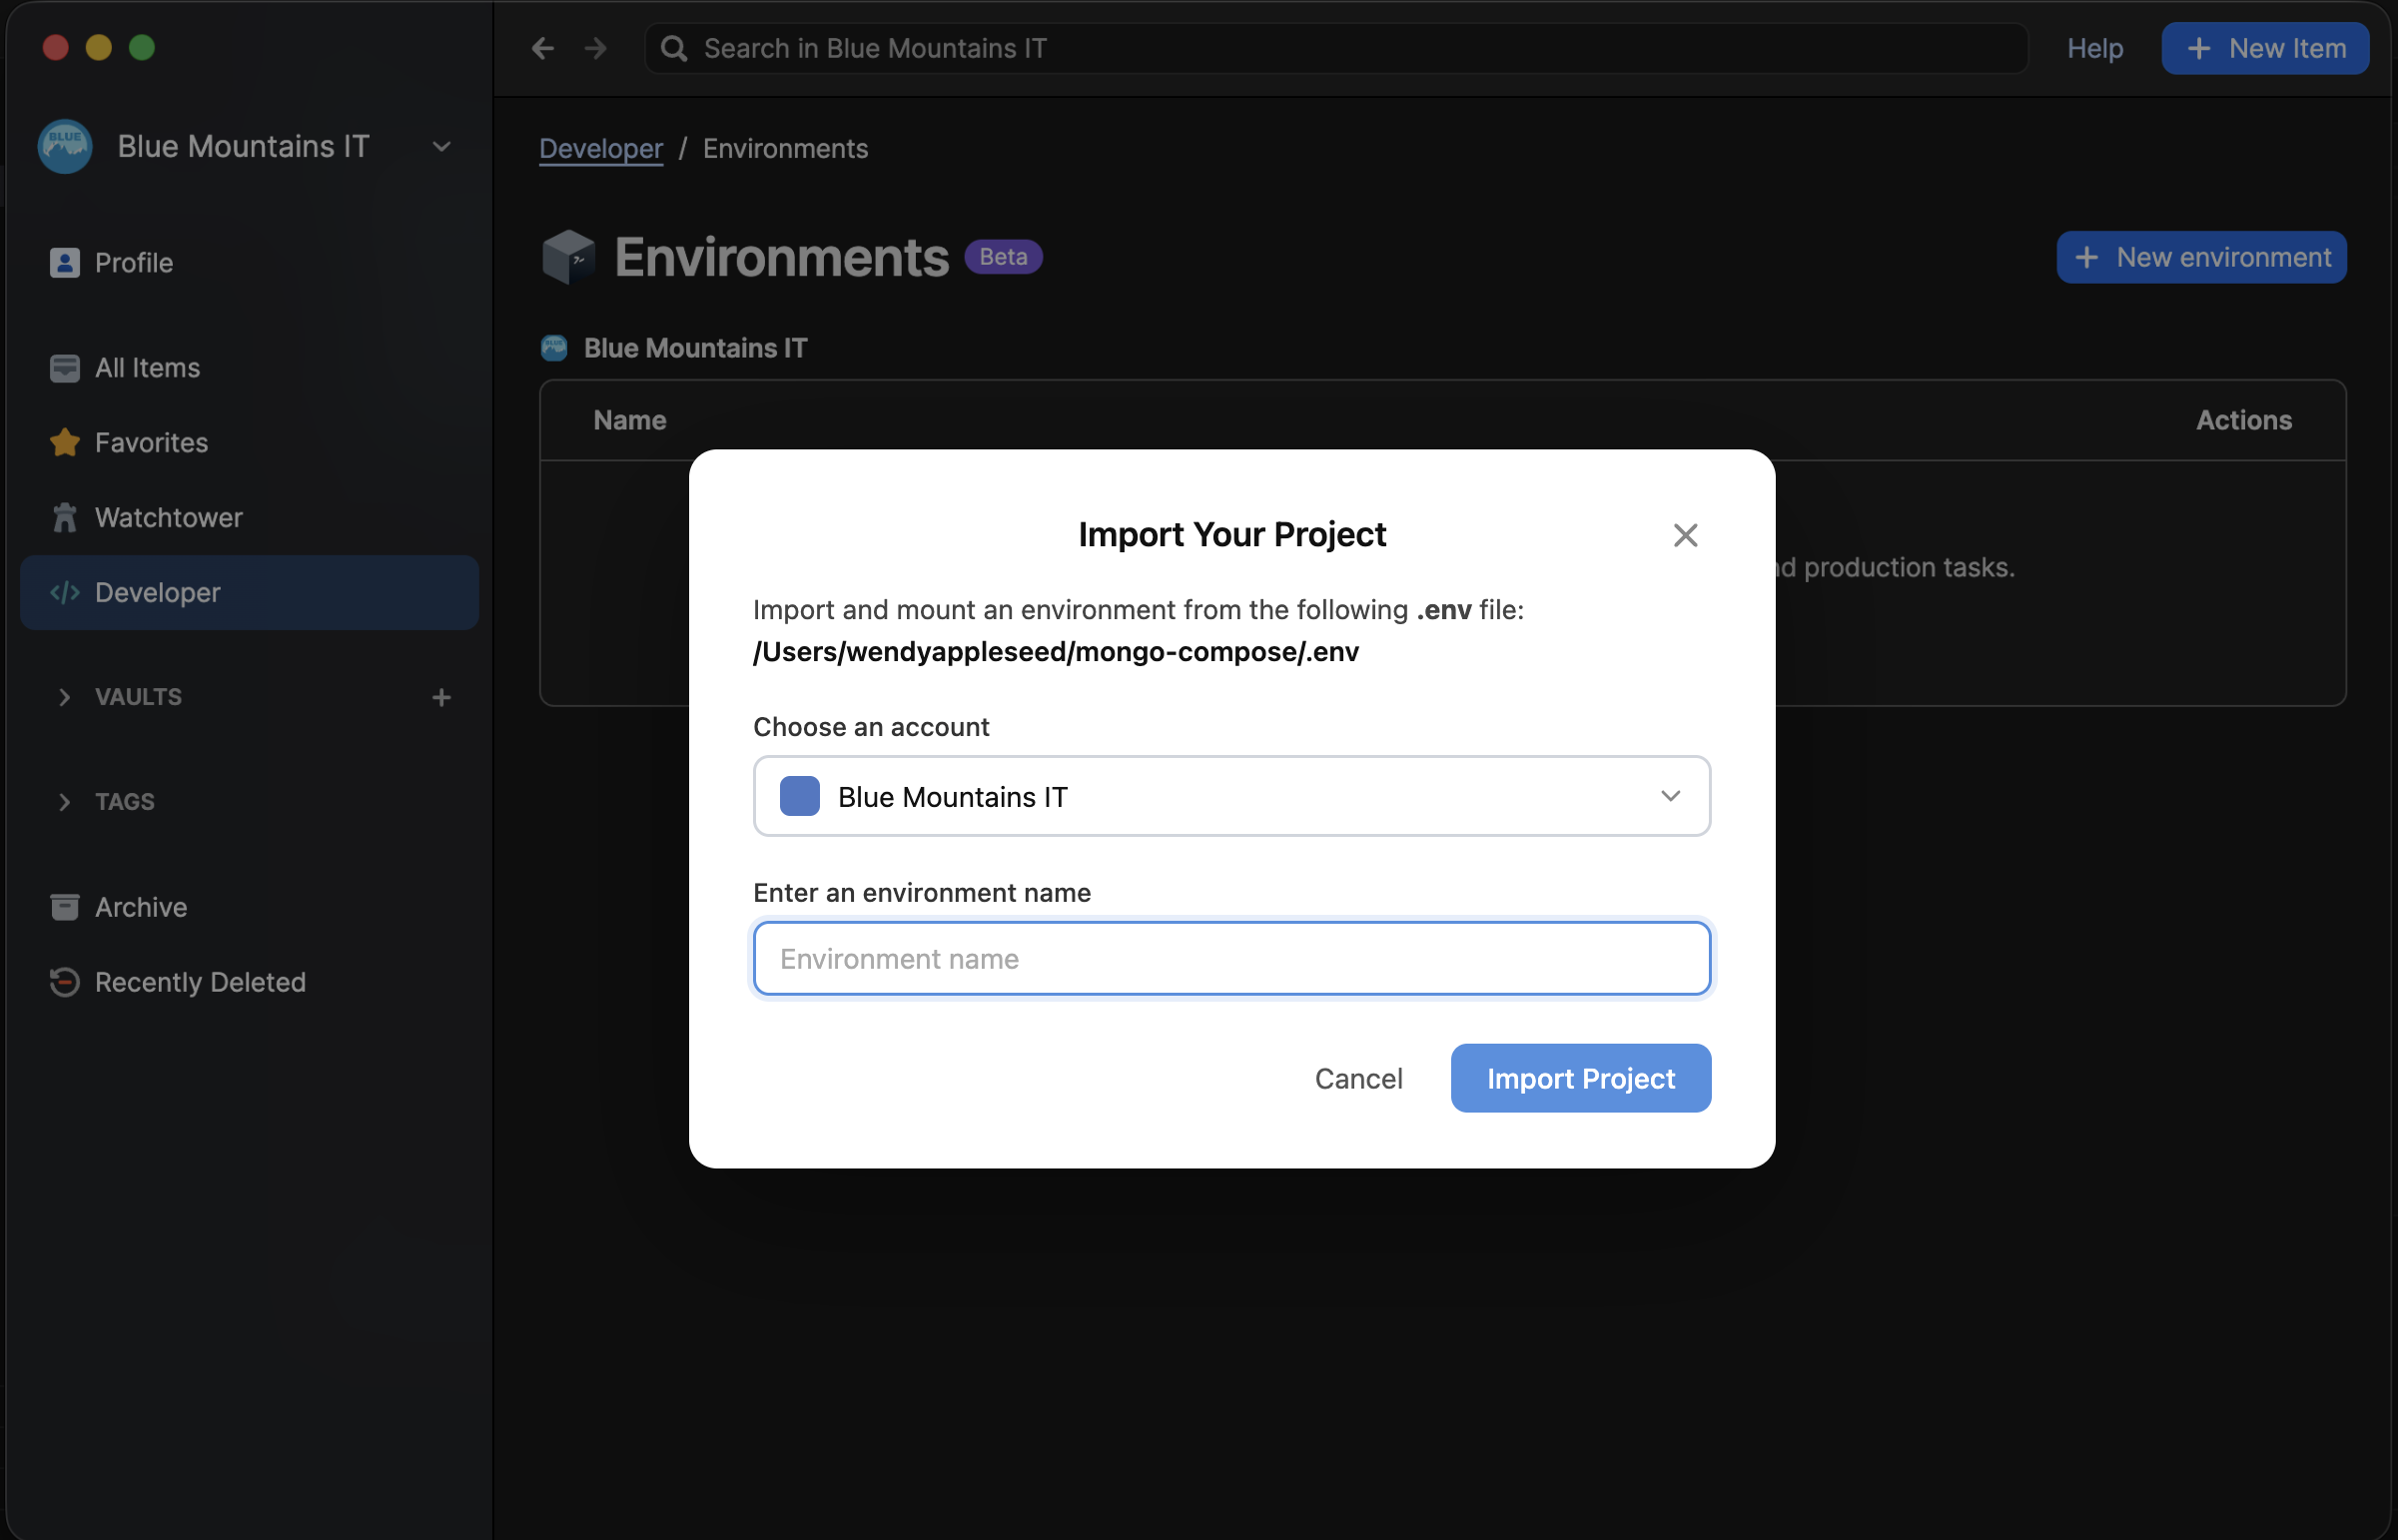Click the Environment name input field
Viewport: 2398px width, 1540px height.
tap(1231, 958)
